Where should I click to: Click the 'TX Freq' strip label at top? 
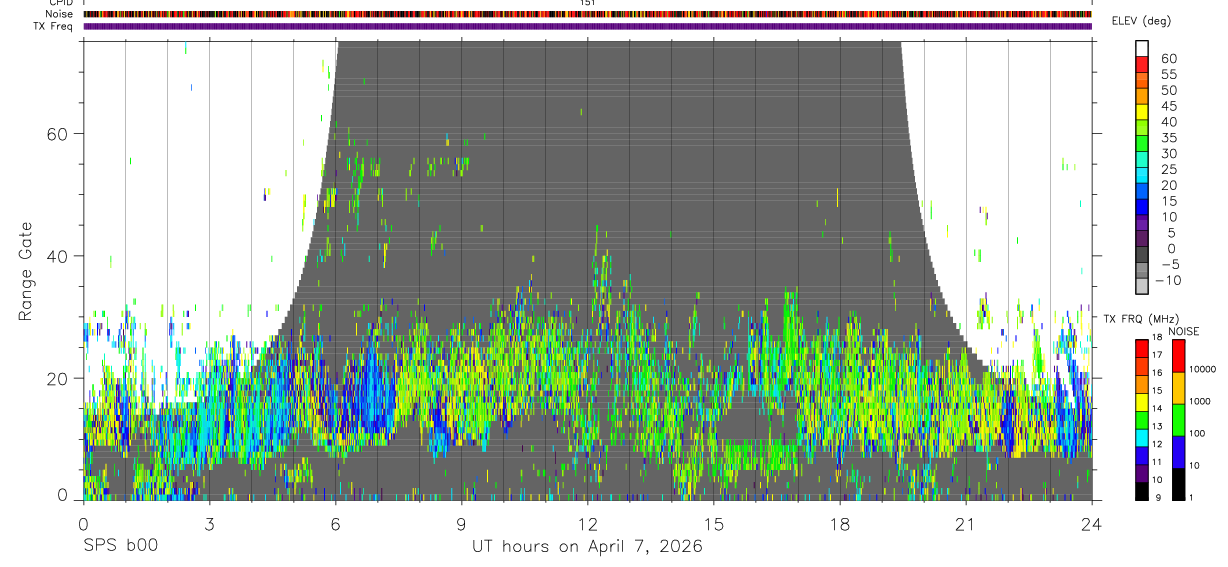pos(53,26)
